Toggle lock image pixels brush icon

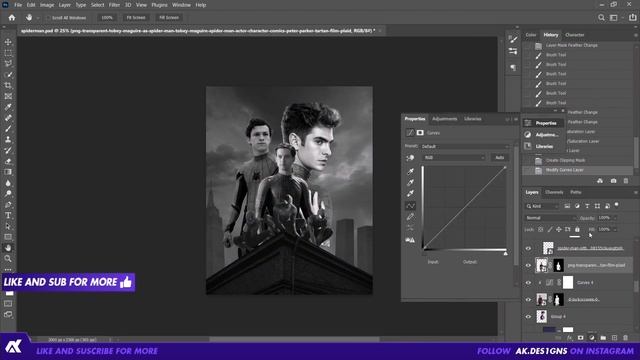tap(550, 229)
